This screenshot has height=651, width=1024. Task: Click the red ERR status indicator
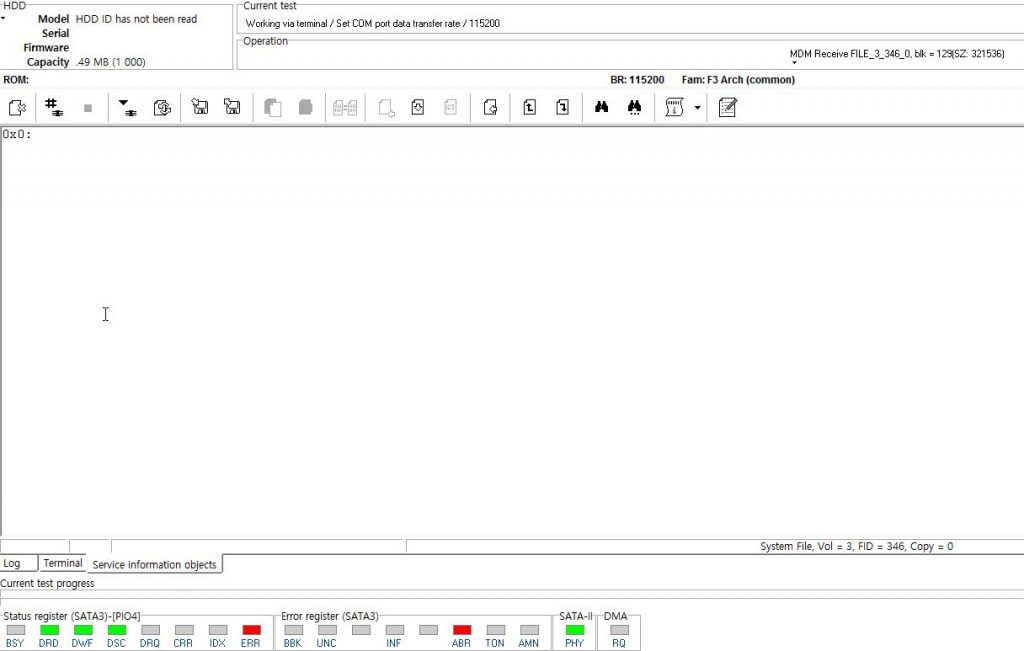(251, 630)
